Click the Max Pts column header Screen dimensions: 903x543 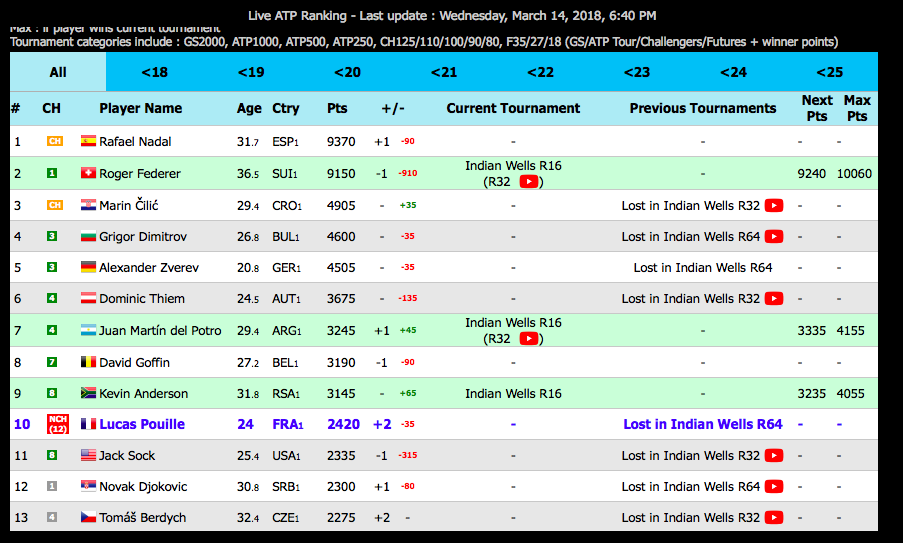click(x=857, y=108)
